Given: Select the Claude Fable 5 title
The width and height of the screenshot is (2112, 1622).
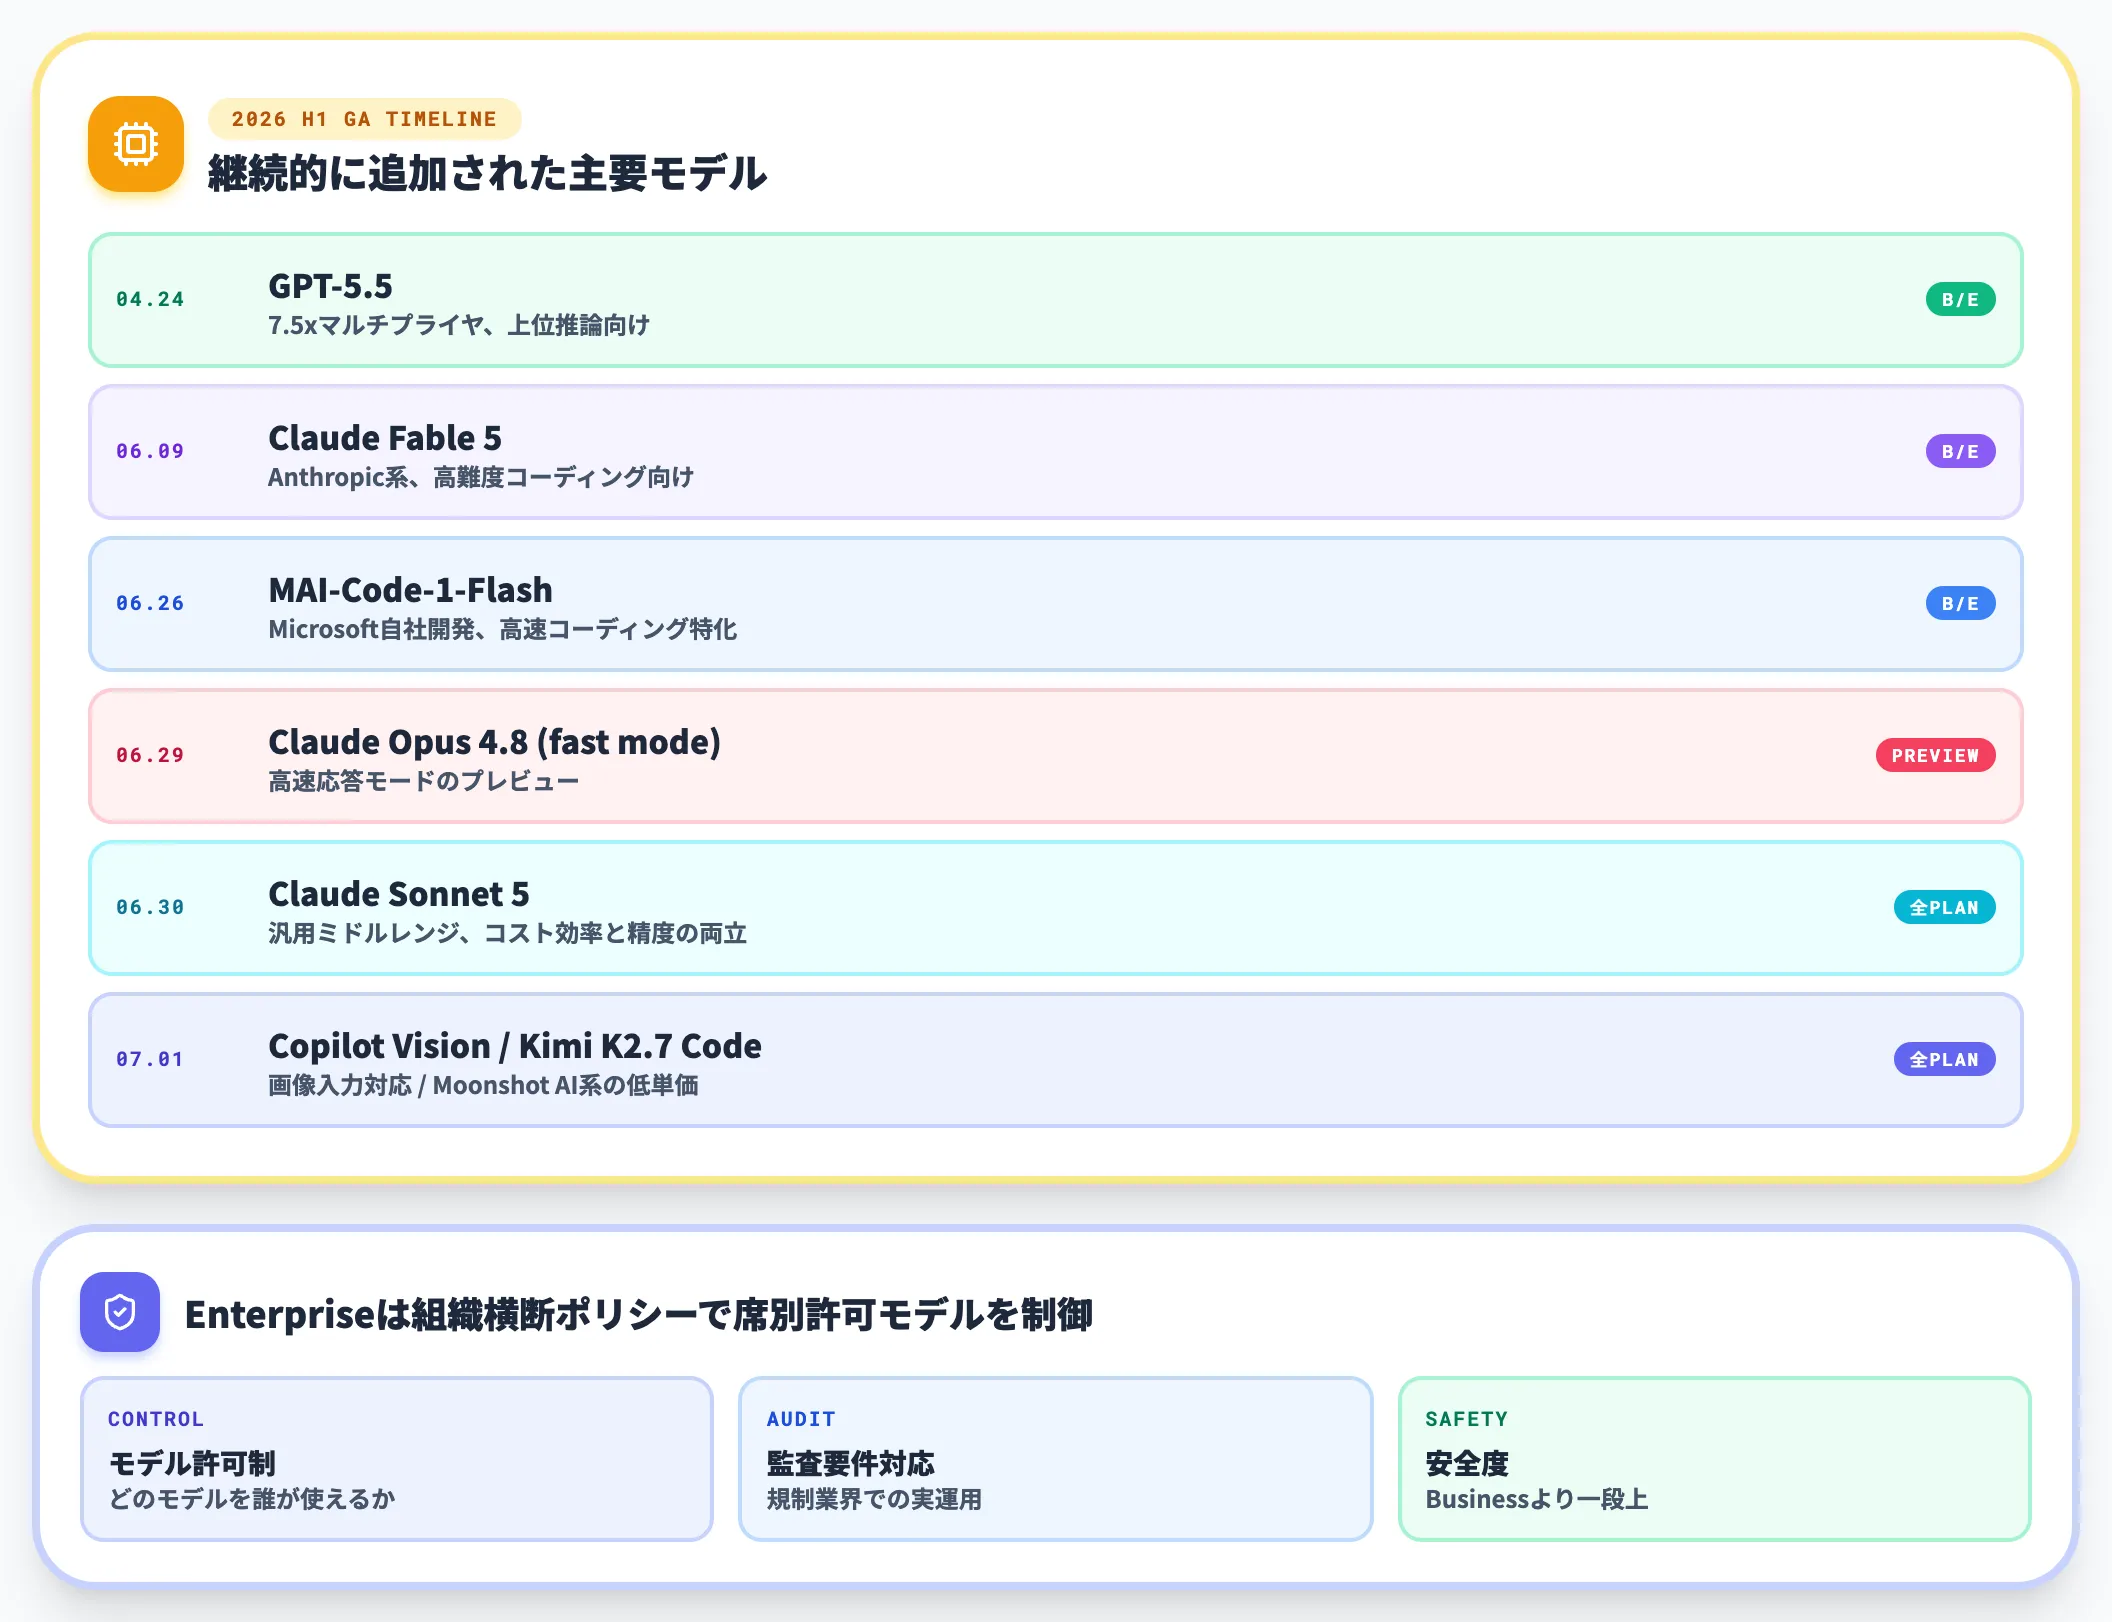Looking at the screenshot, I should [x=385, y=438].
